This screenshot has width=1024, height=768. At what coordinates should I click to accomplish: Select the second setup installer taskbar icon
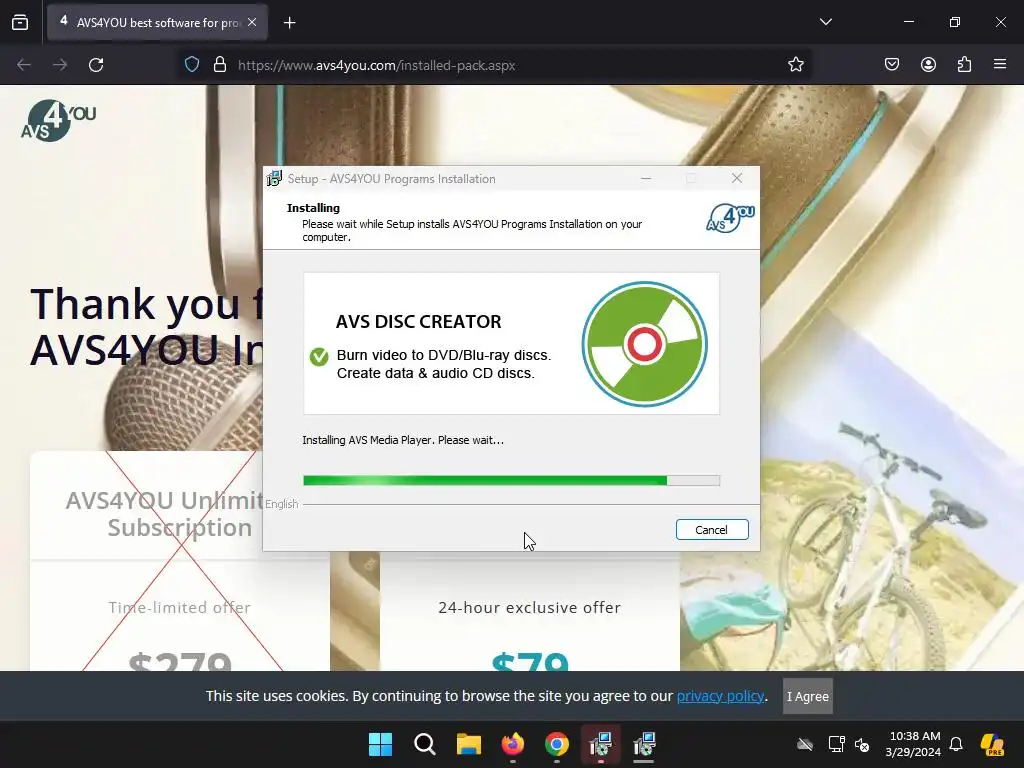tap(644, 744)
